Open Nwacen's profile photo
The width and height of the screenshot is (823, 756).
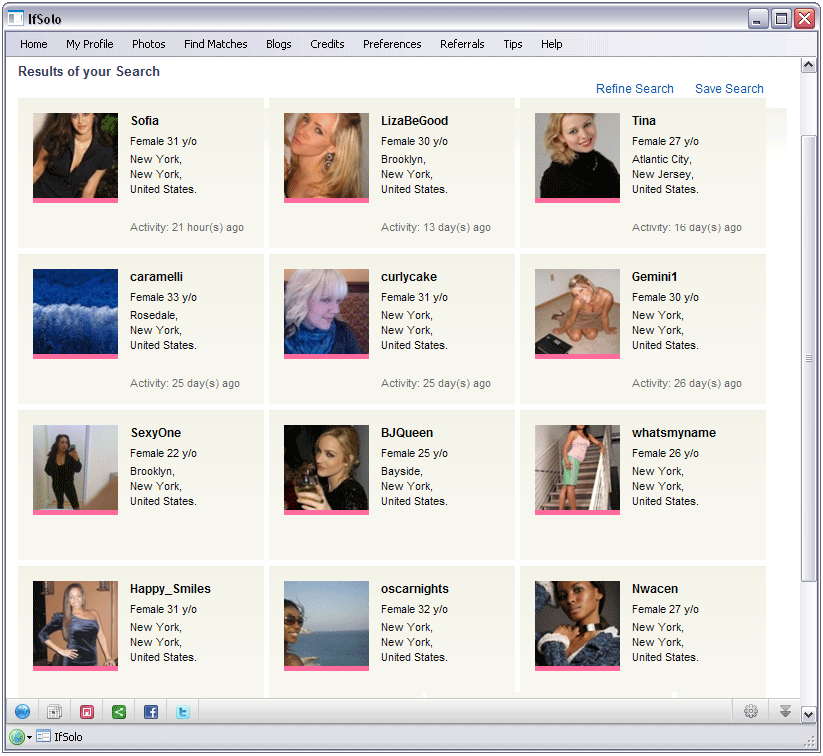(577, 624)
